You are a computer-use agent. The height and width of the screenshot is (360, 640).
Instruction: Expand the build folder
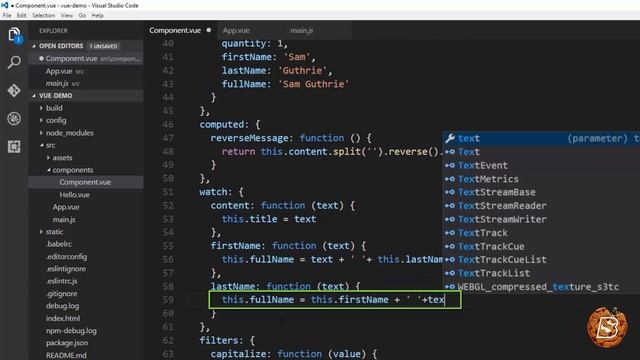(54, 108)
